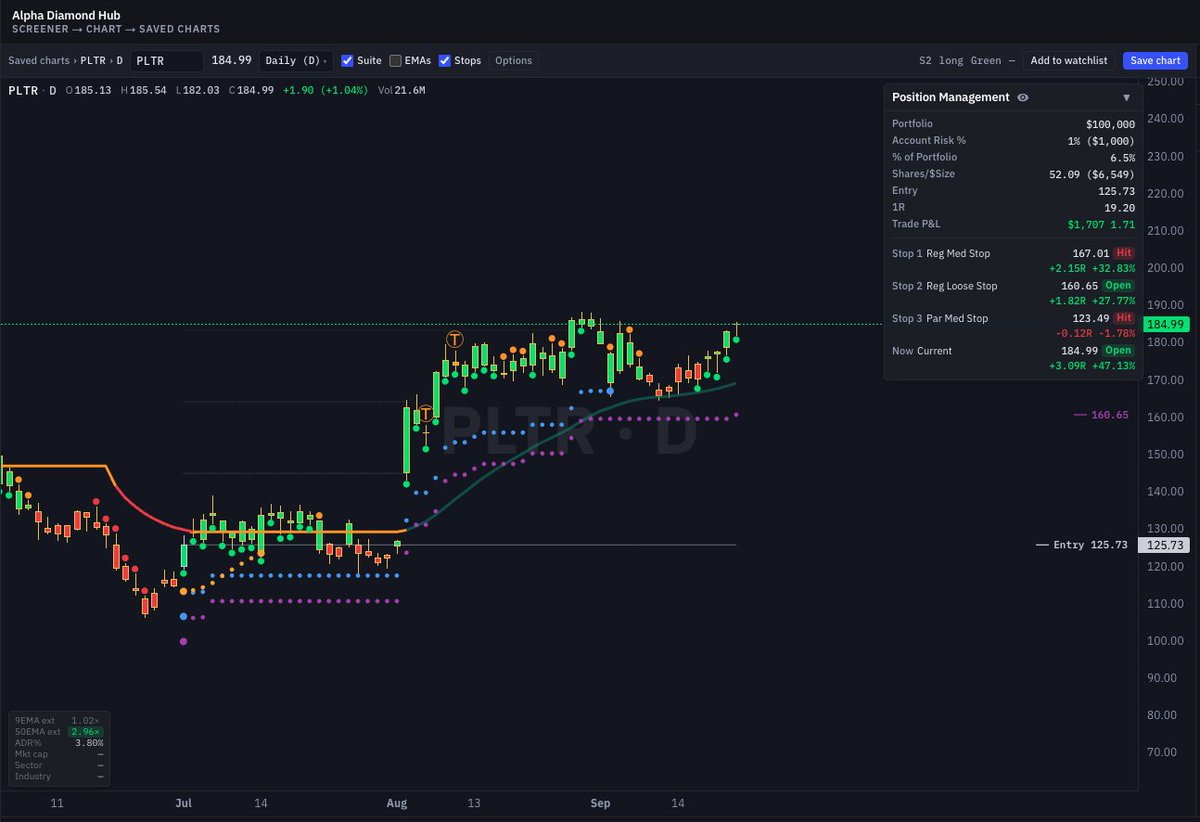Click the Industry stat row

click(59, 776)
